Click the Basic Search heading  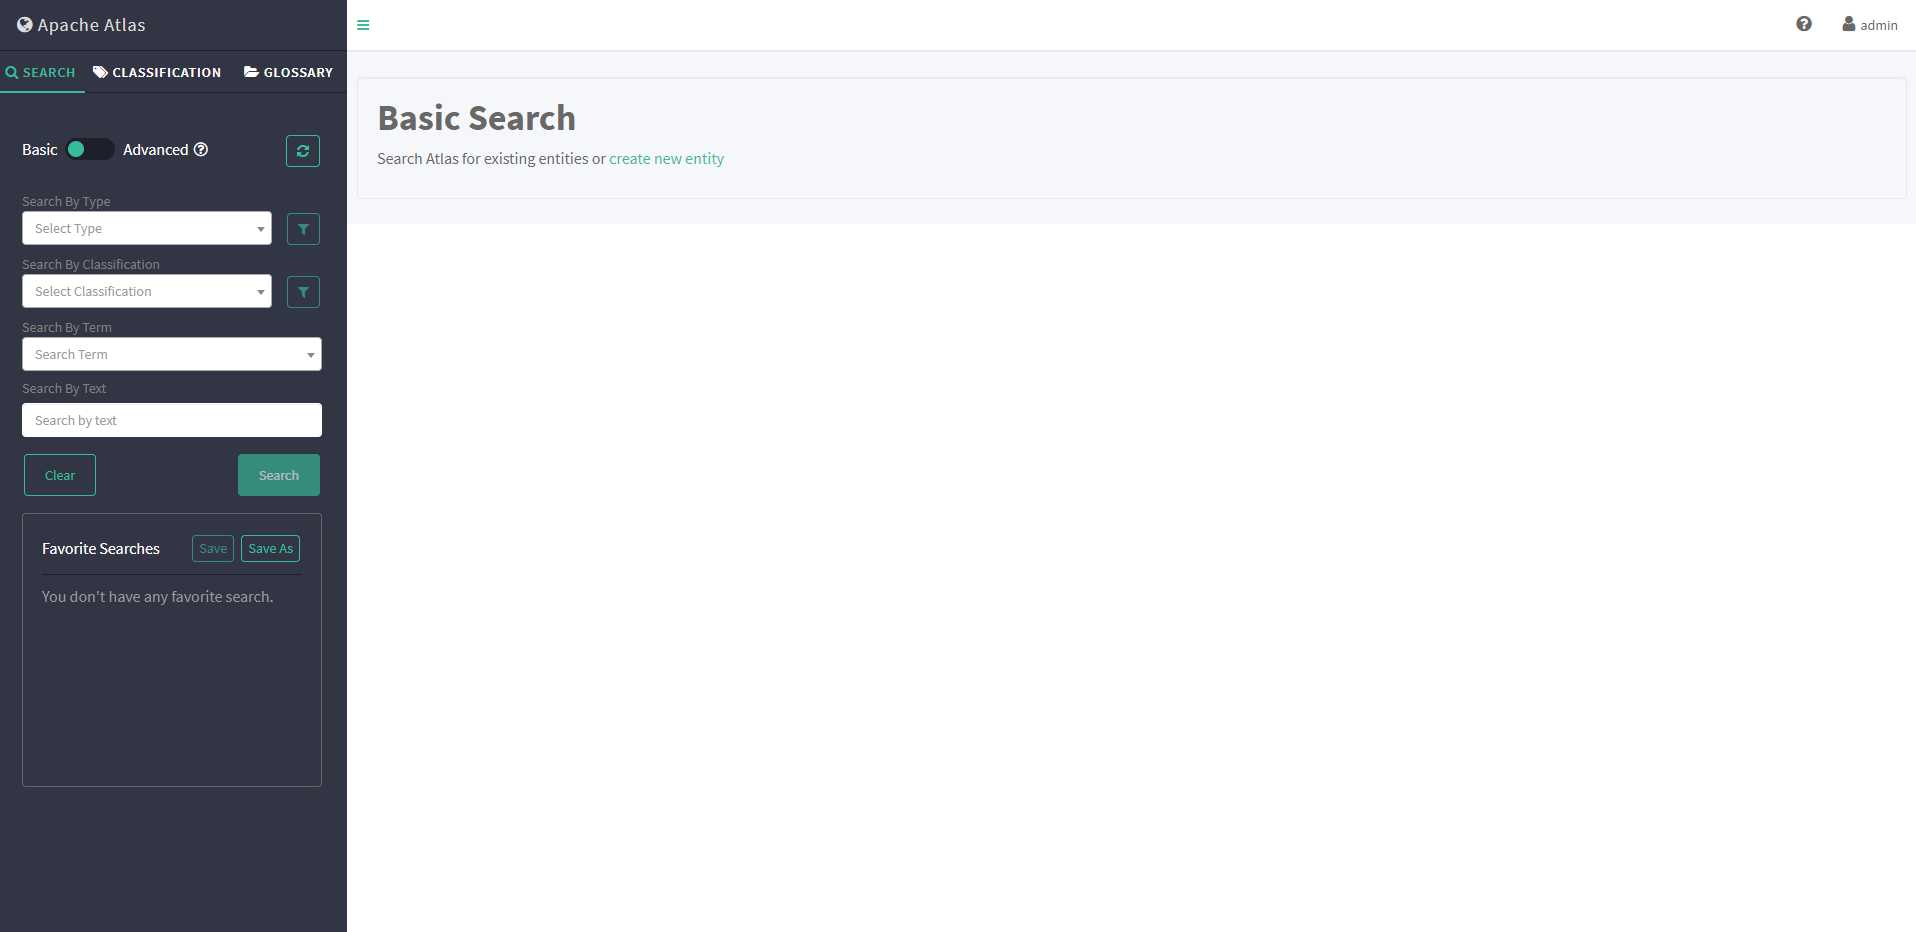tap(476, 118)
